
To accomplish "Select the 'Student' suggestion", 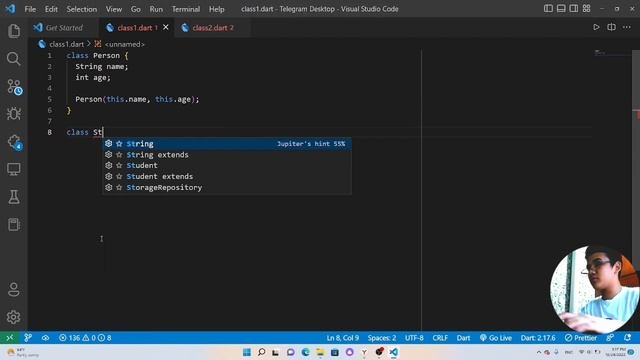I will [227, 165].
